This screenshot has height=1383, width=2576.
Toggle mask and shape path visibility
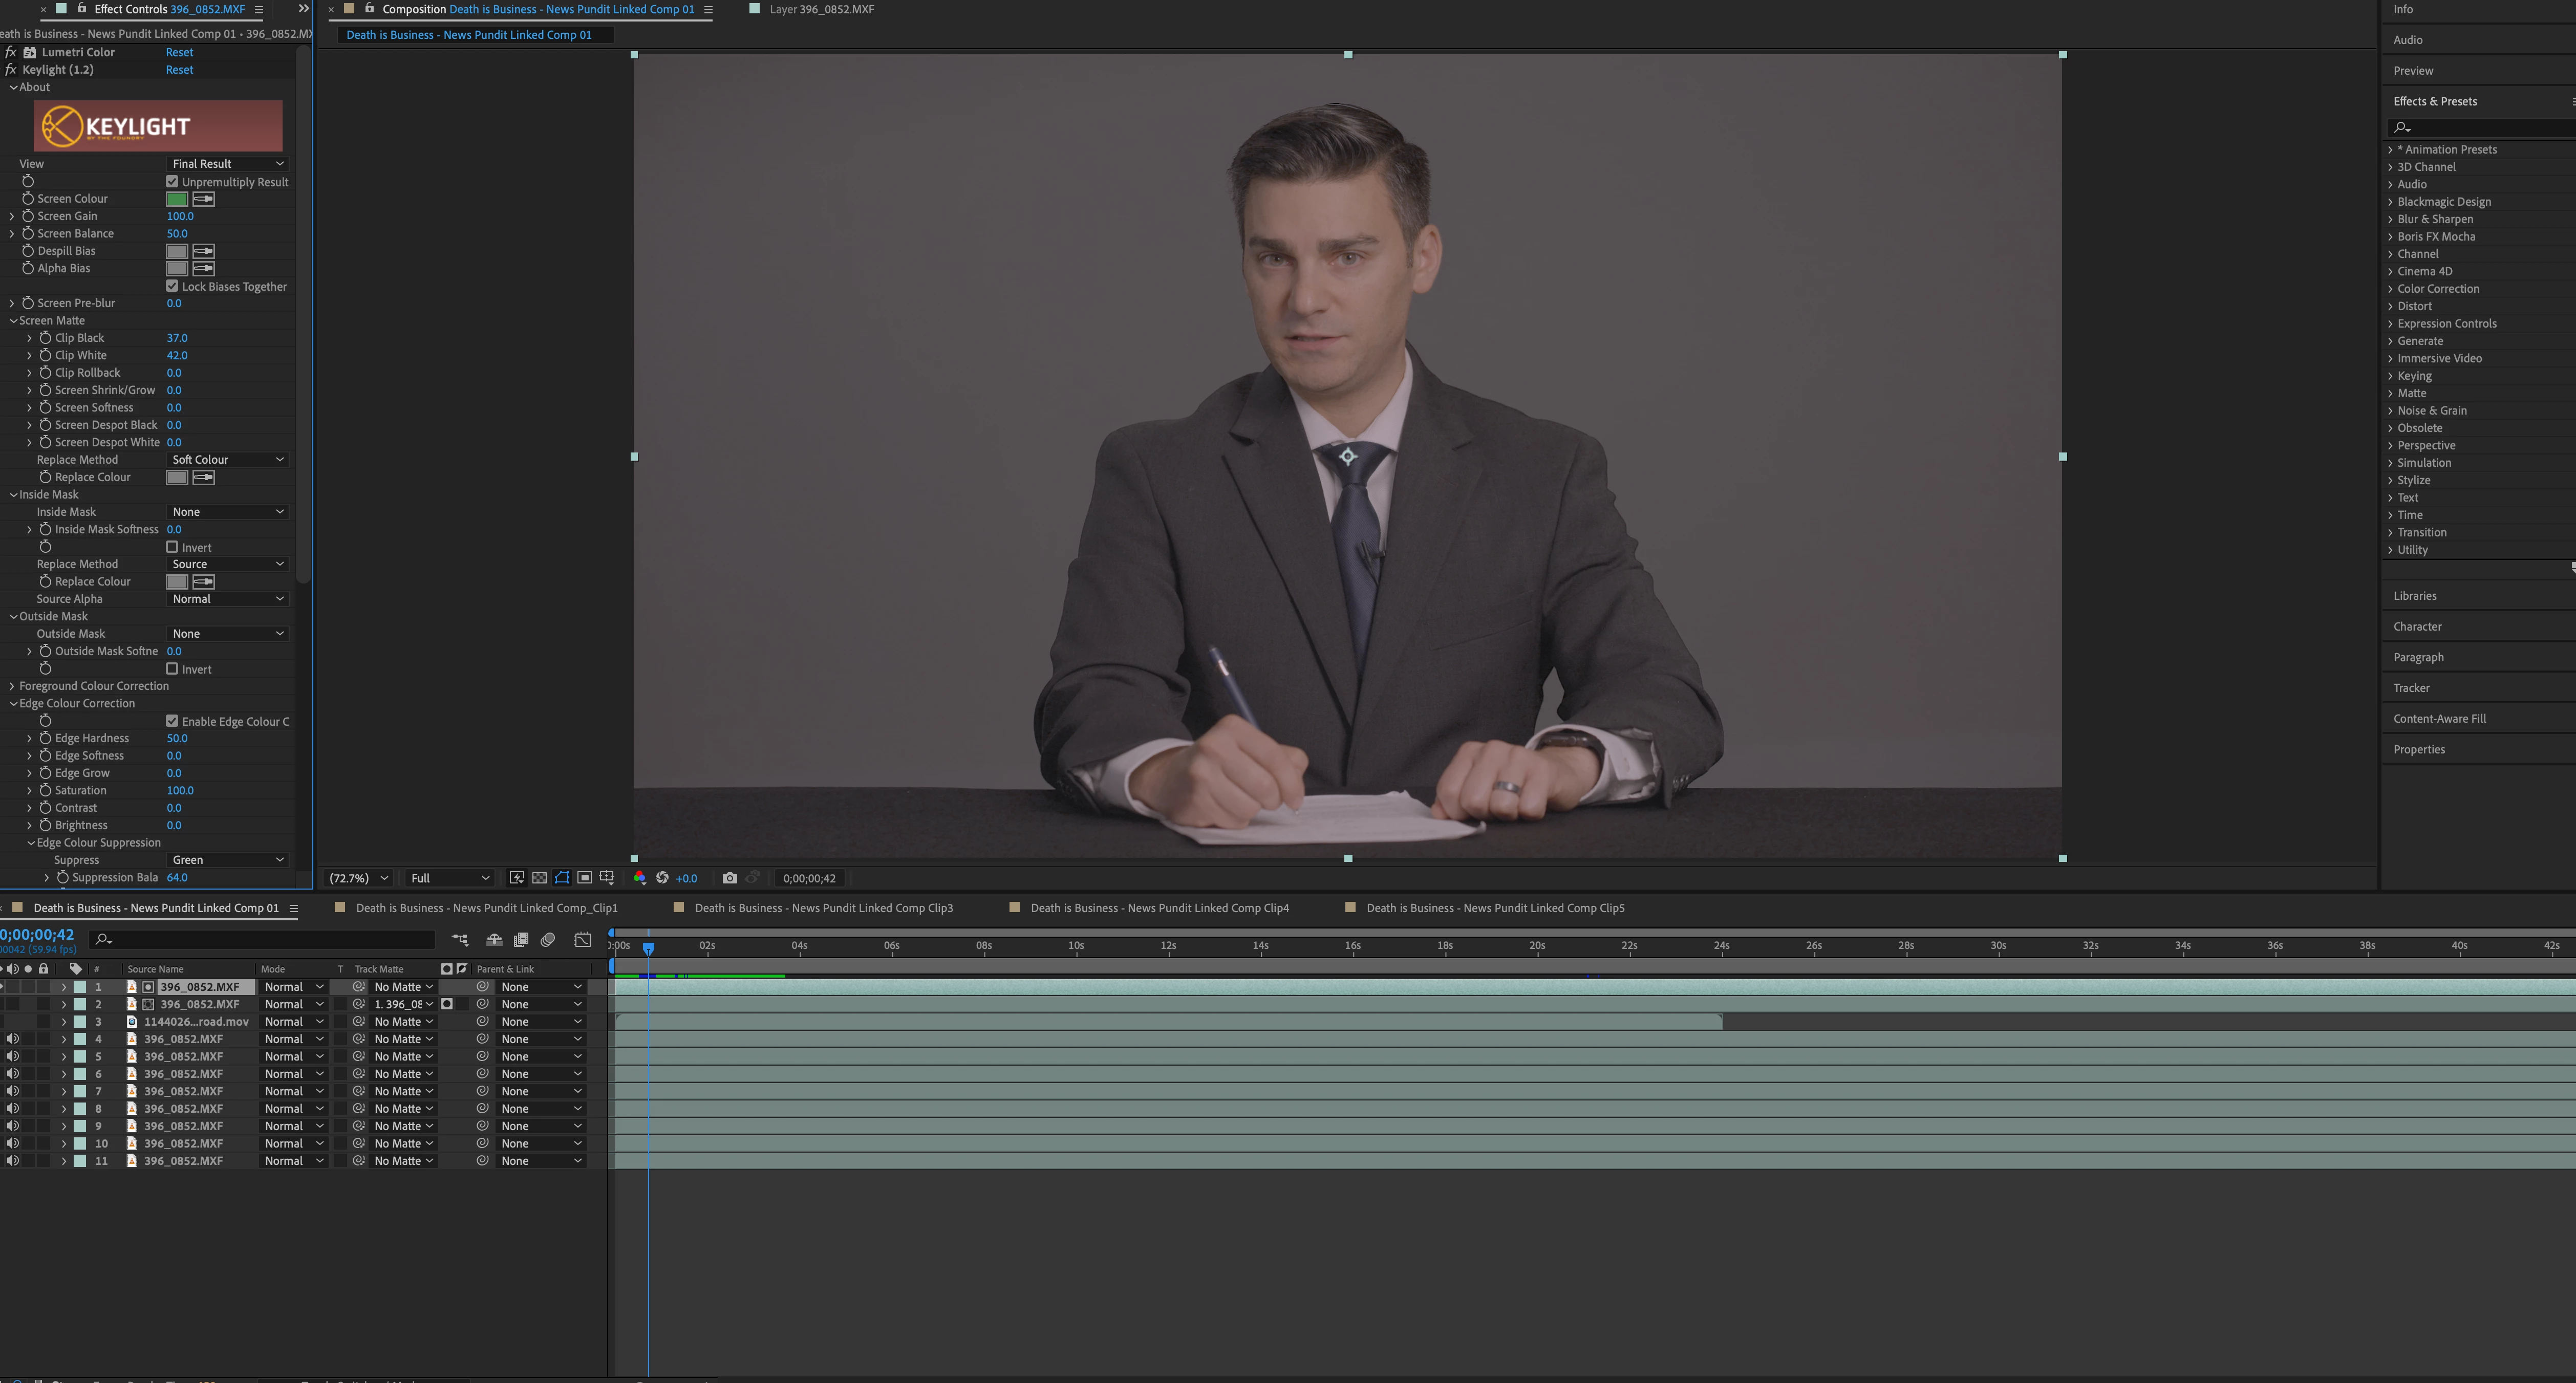pyautogui.click(x=562, y=878)
